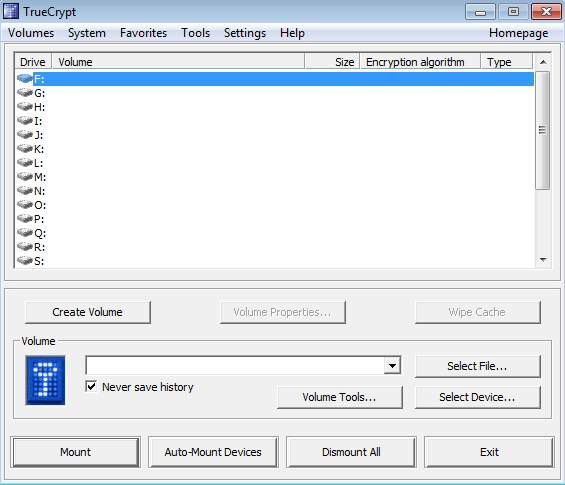Screen dimensions: 565x485
Task: Click the TrueCrypt title bar app icon
Action: pos(11,11)
